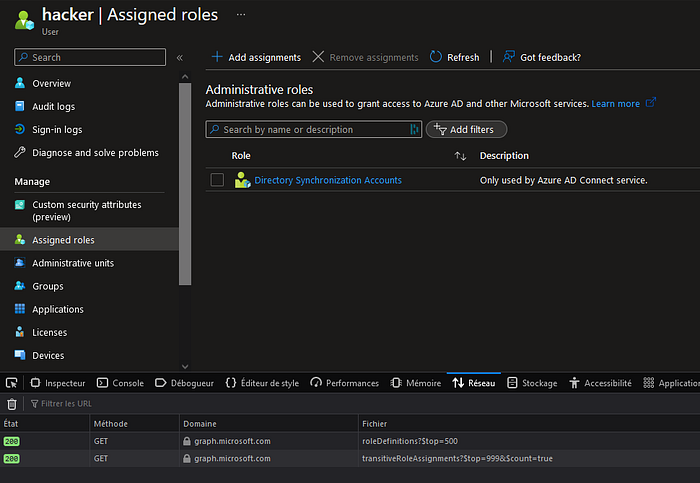Check the Directory Synchronization Accounts checkbox
700x483 pixels.
point(217,180)
